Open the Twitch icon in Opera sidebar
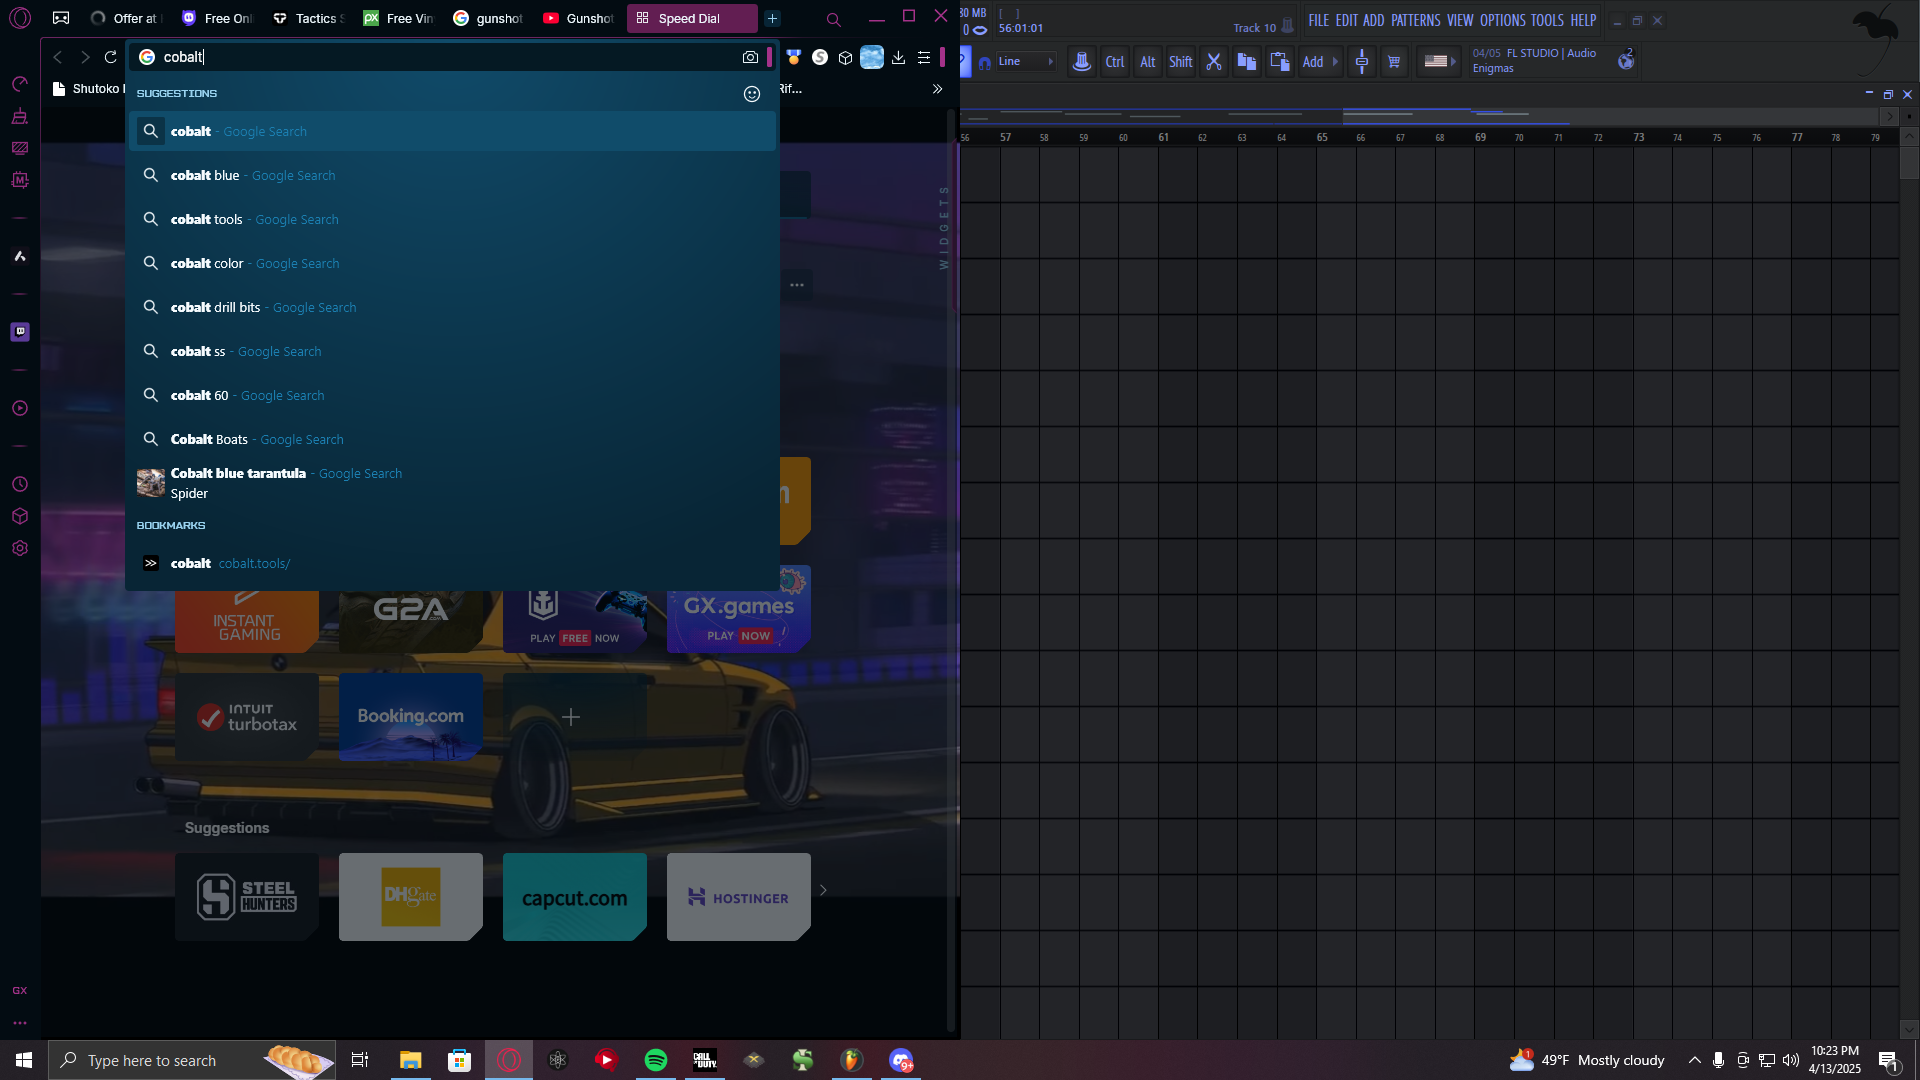1920x1080 pixels. pyautogui.click(x=20, y=332)
